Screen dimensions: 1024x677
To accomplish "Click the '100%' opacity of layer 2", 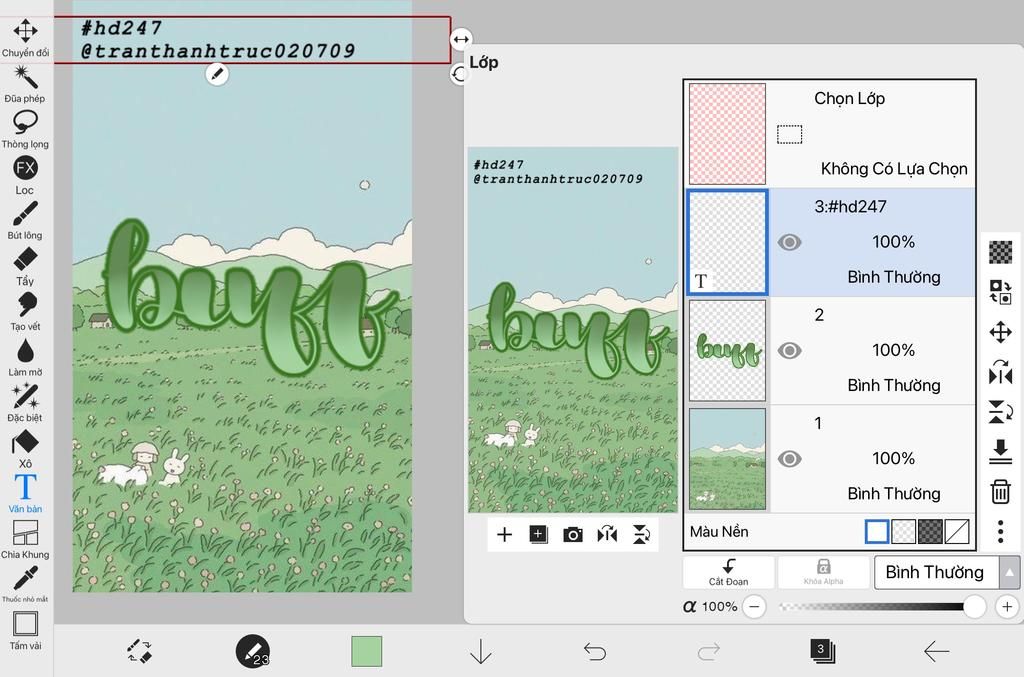I will (893, 350).
